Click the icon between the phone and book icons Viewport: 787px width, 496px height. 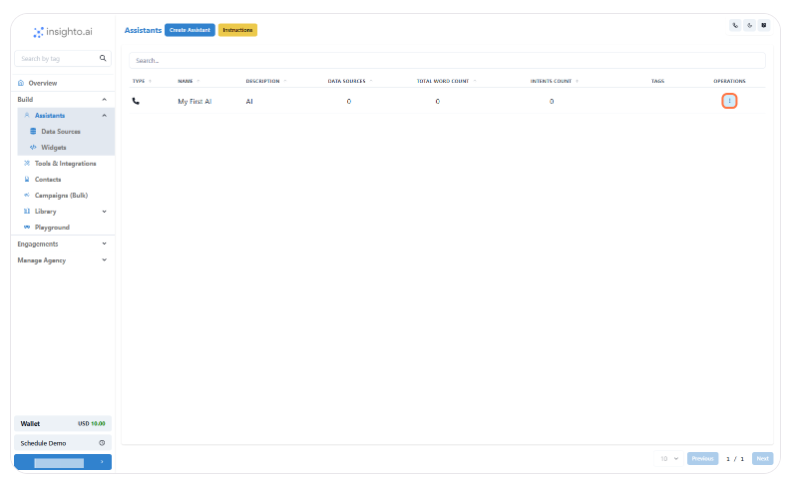[x=749, y=25]
